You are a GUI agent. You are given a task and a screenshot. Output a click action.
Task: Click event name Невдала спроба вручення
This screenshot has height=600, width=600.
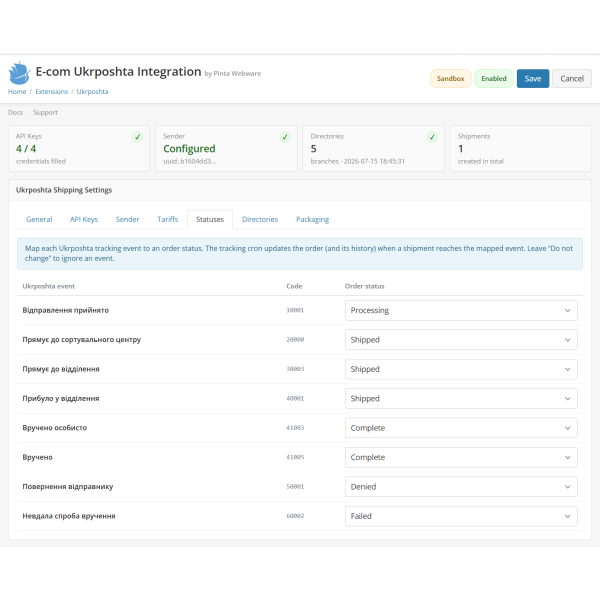[69, 516]
